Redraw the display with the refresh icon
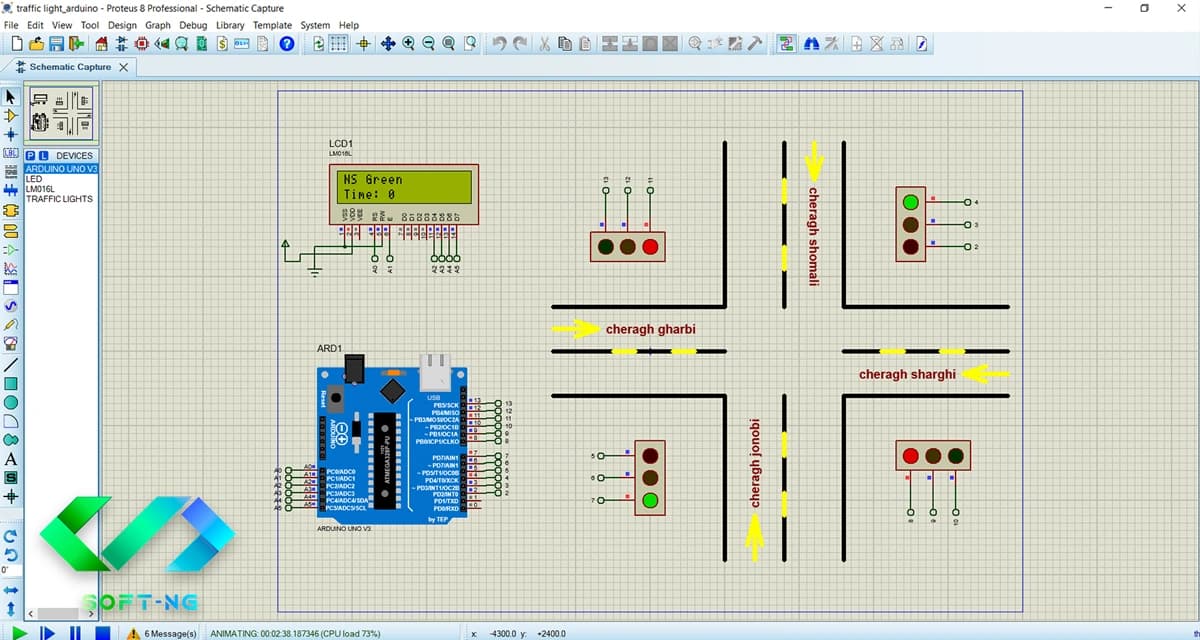The image size is (1200, 640). click(x=319, y=44)
